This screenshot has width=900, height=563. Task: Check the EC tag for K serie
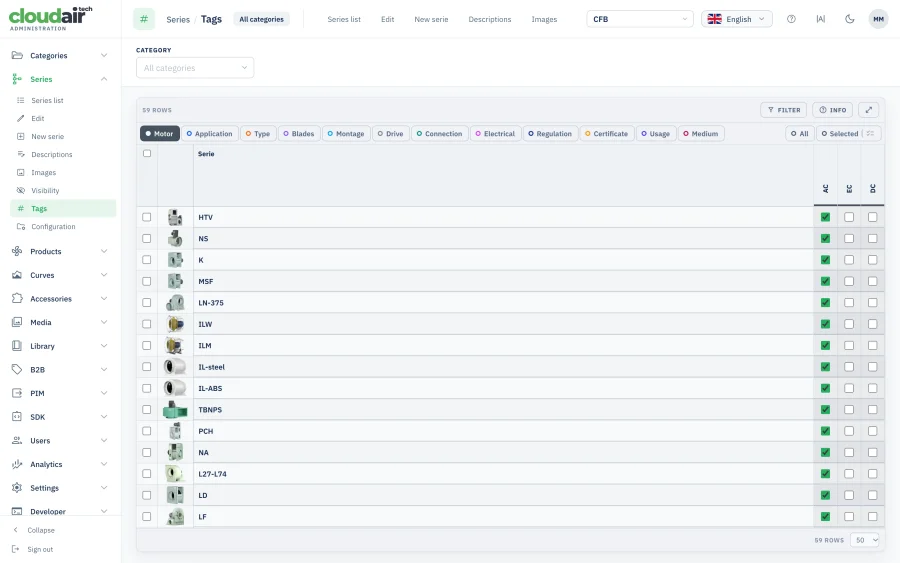pyautogui.click(x=849, y=259)
